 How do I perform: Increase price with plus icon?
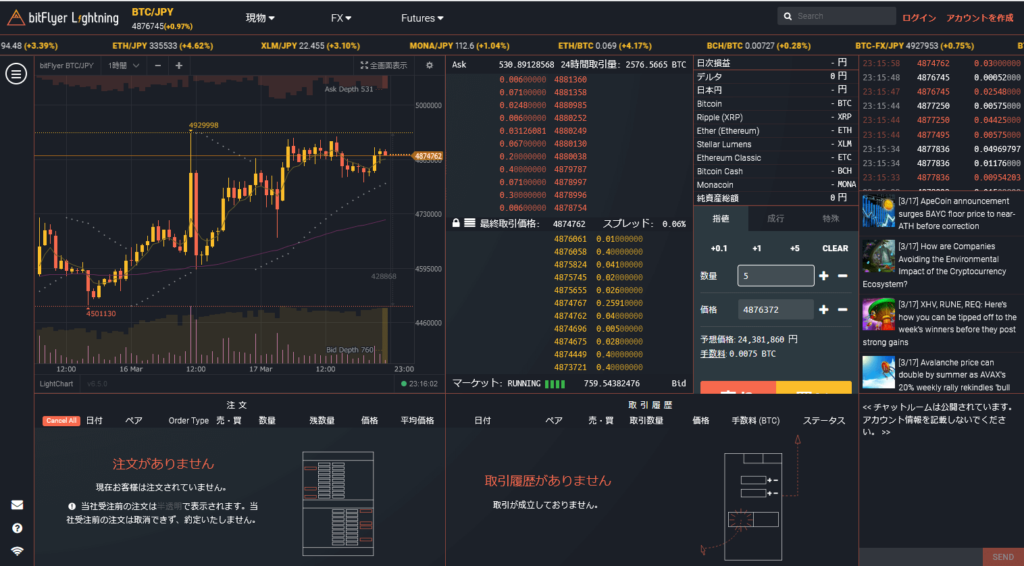(x=824, y=309)
